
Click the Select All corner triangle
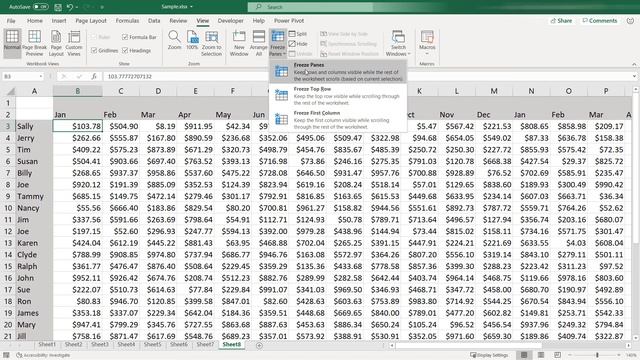click(11, 91)
